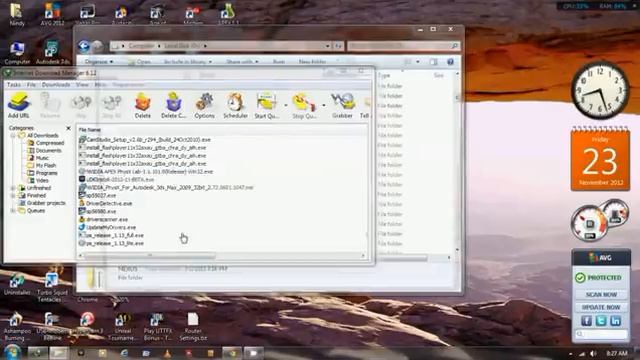Viewport: 640px width, 360px height.
Task: Click Internet Explorer icon on taskbar
Action: coord(124,353)
